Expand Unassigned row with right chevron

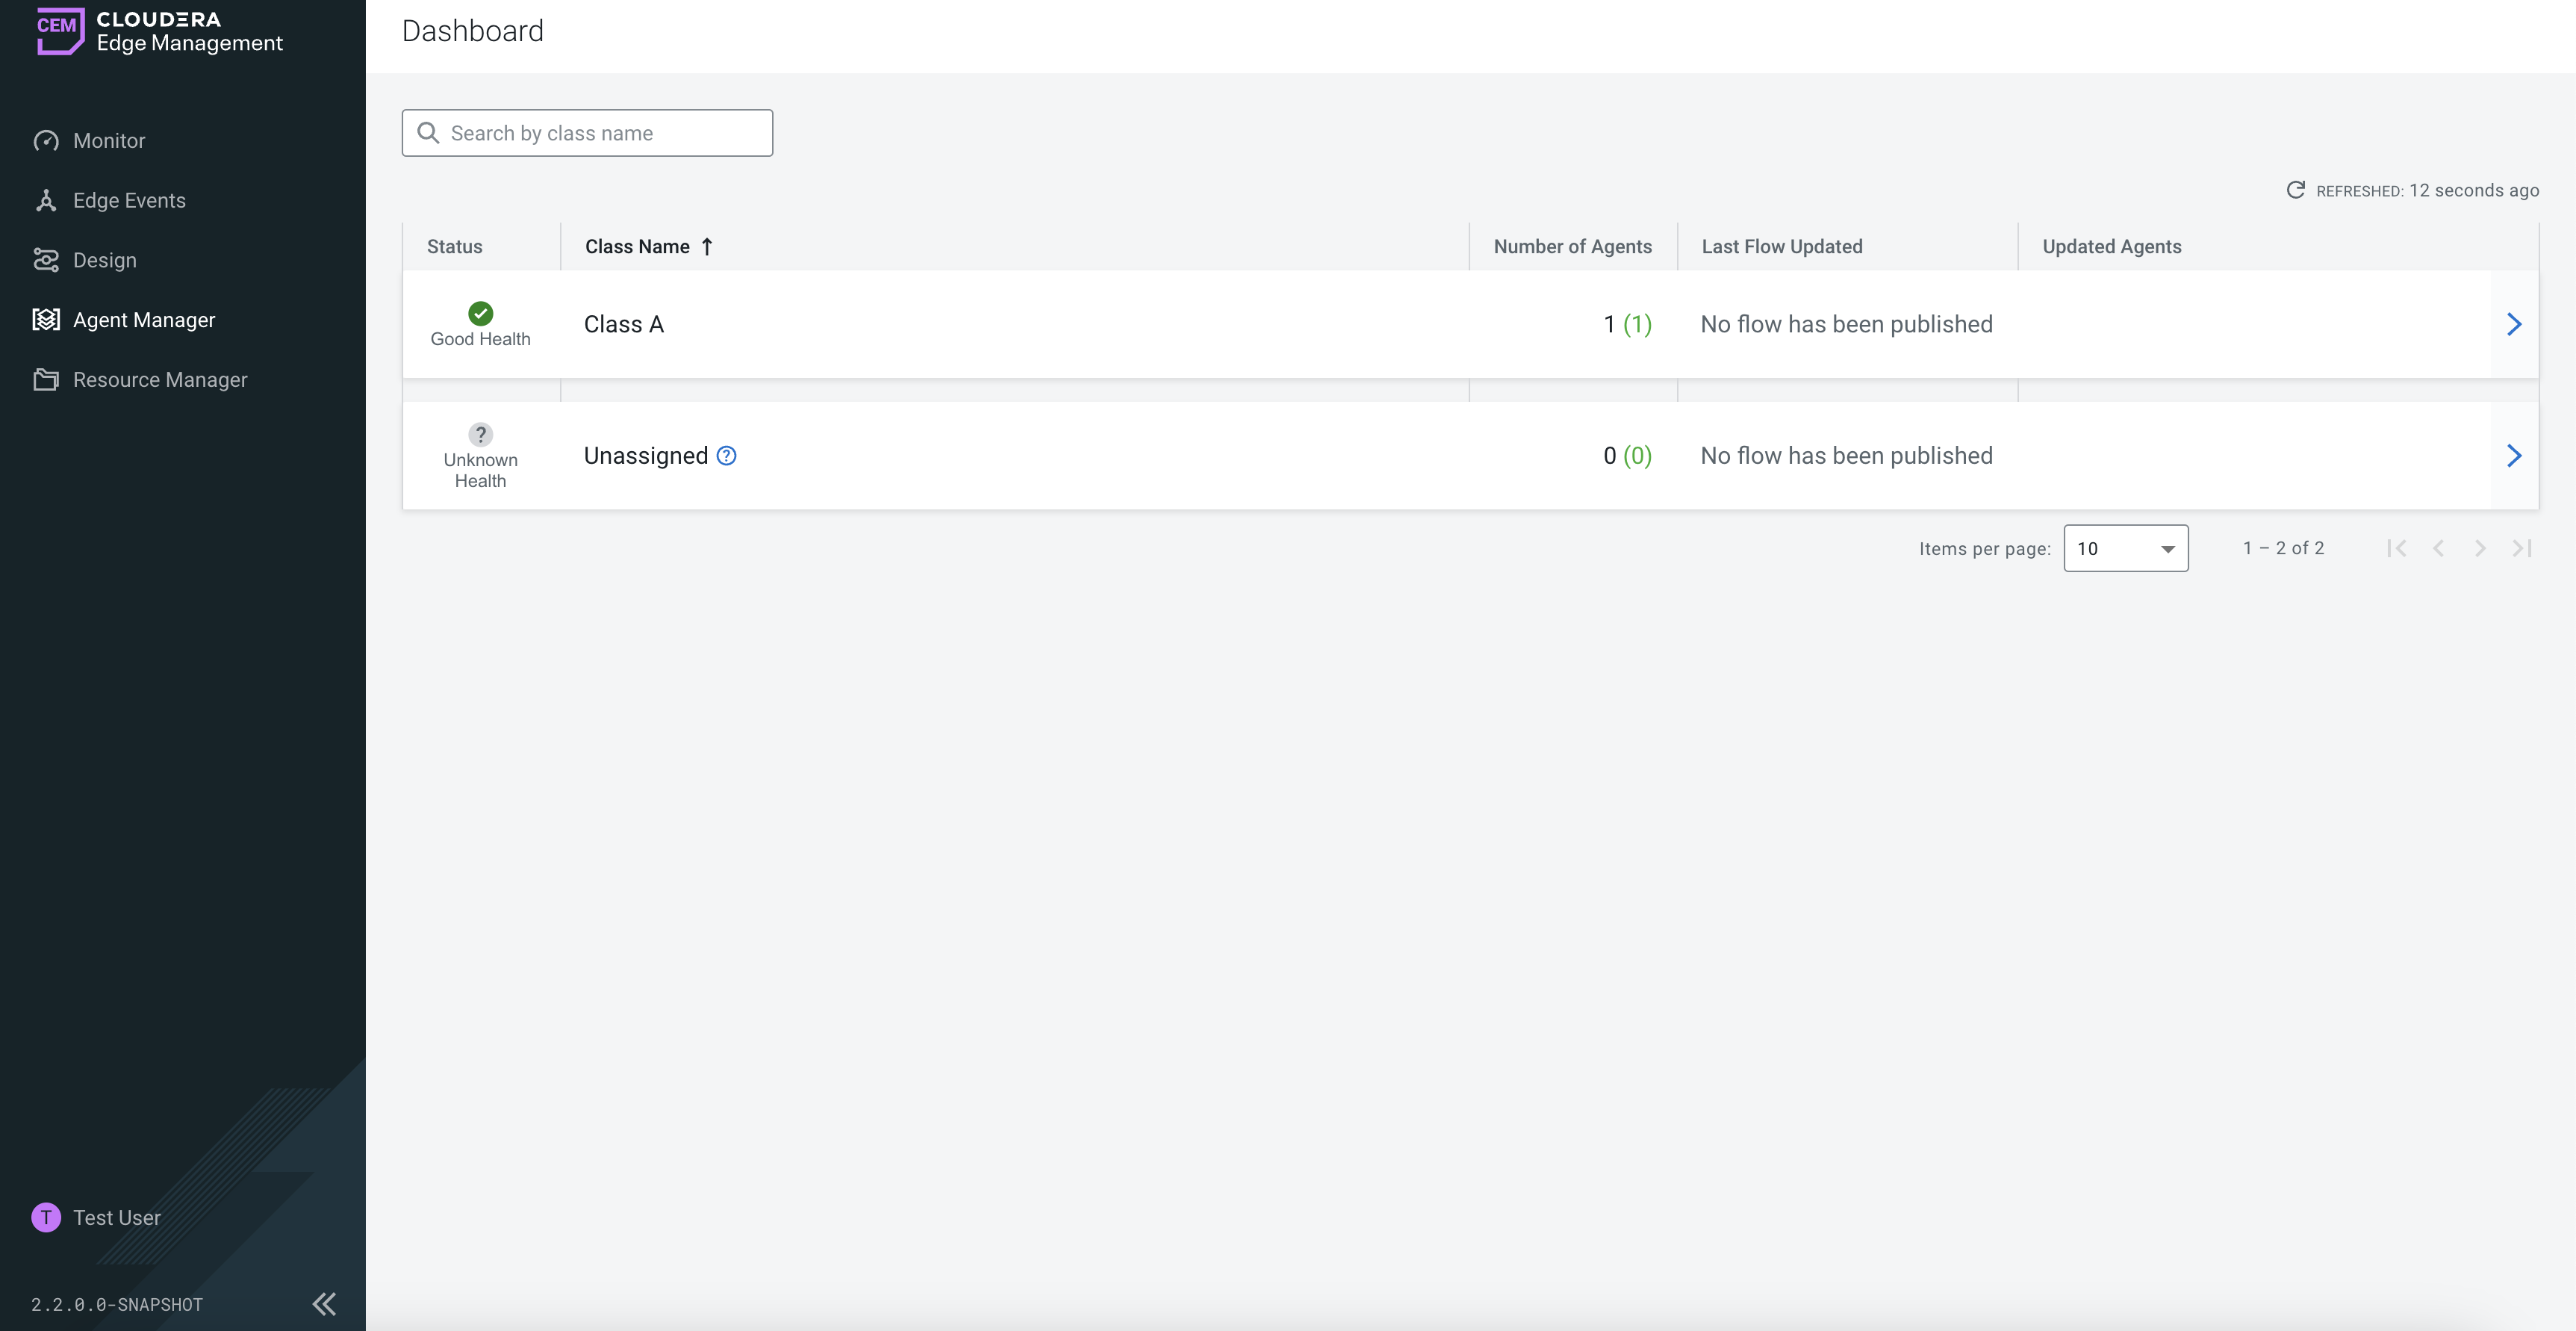pyautogui.click(x=2514, y=456)
